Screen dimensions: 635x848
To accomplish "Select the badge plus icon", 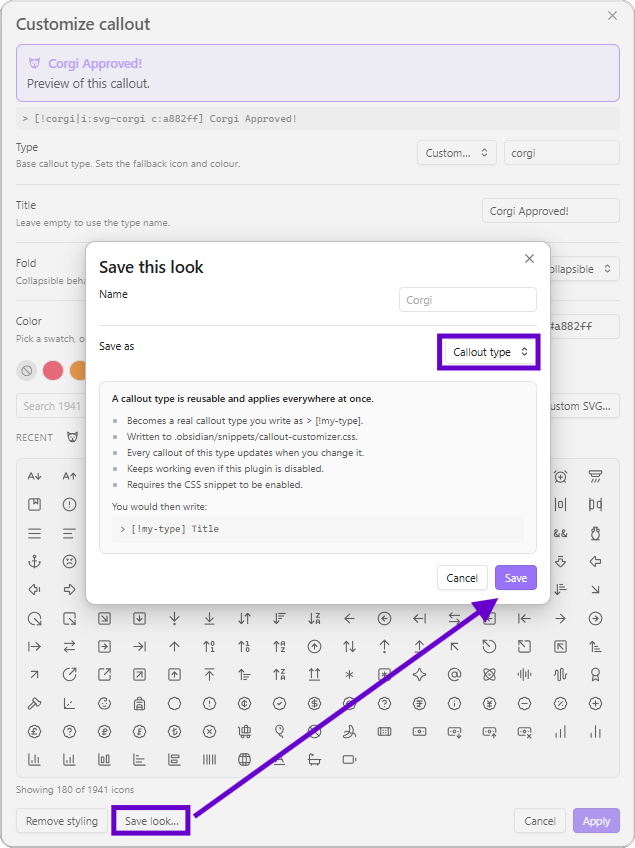I will (x=595, y=703).
